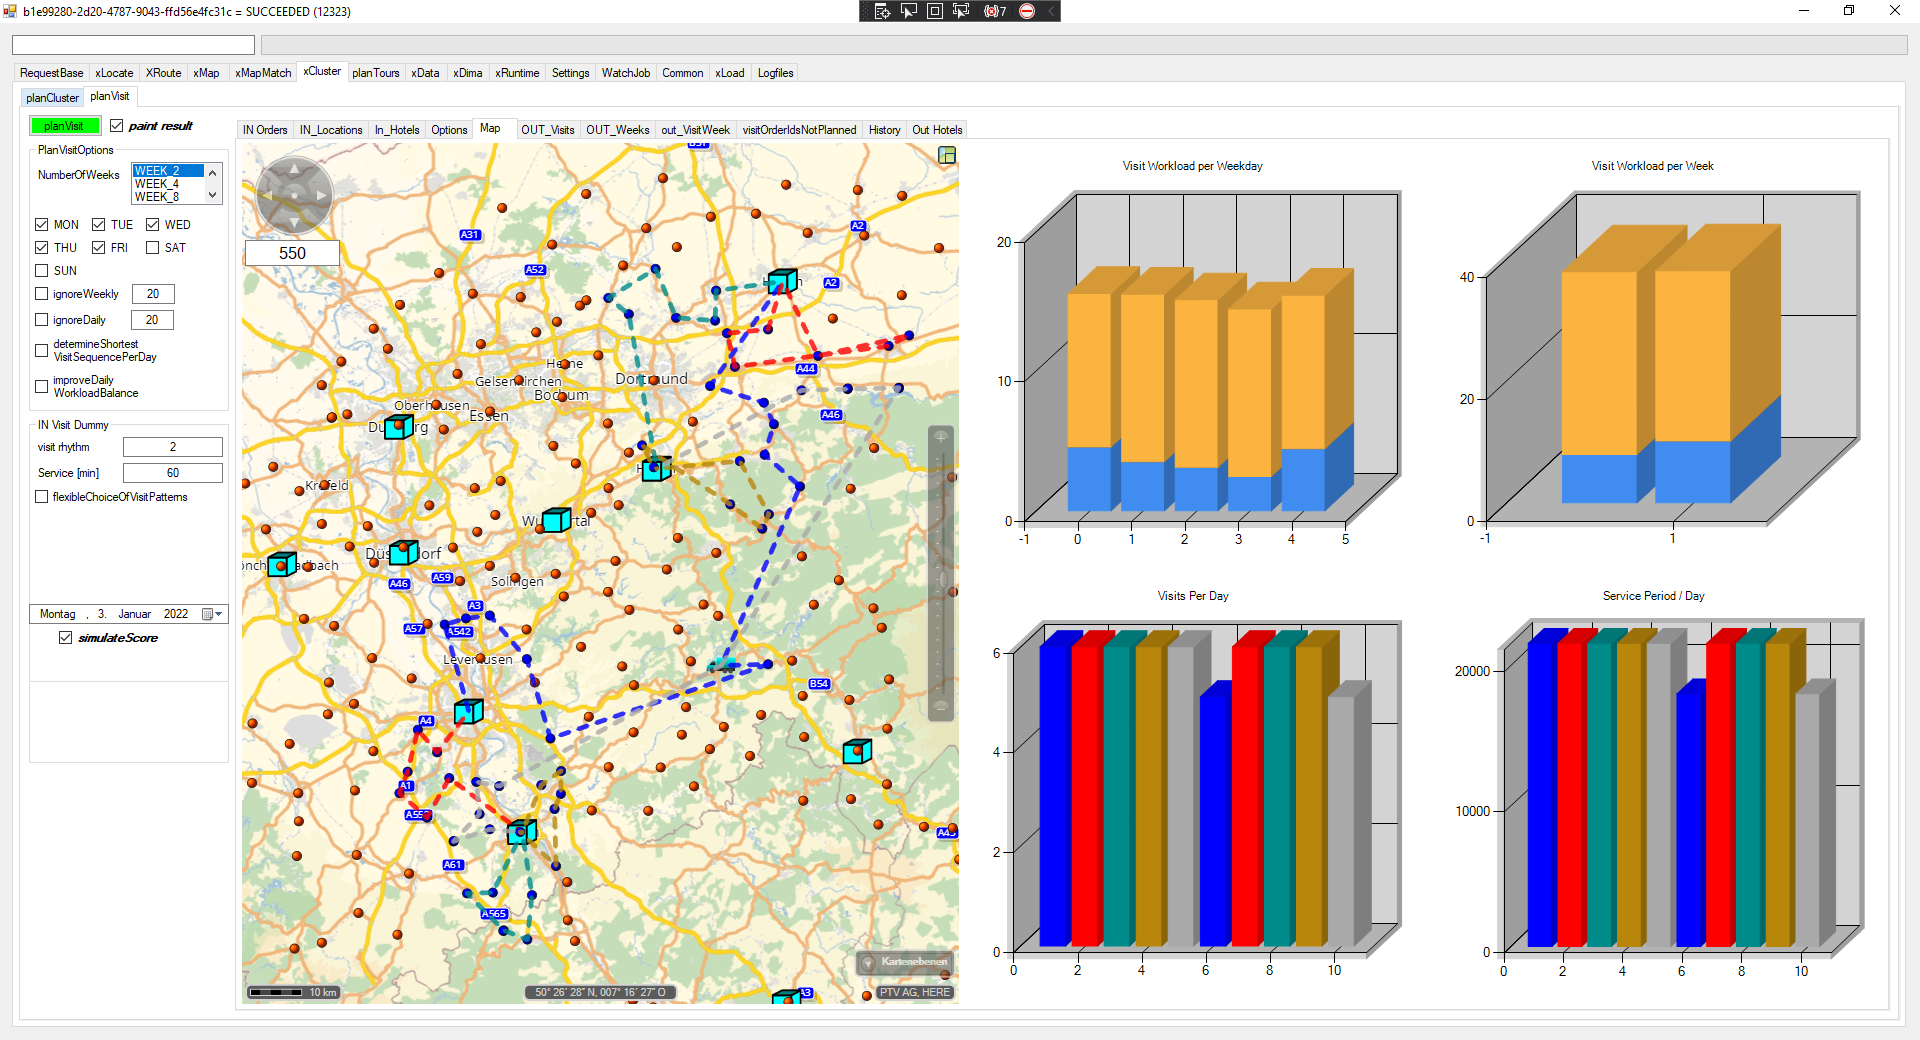1920x1040 pixels.
Task: Uncheck the paint result checkbox
Action: (117, 126)
